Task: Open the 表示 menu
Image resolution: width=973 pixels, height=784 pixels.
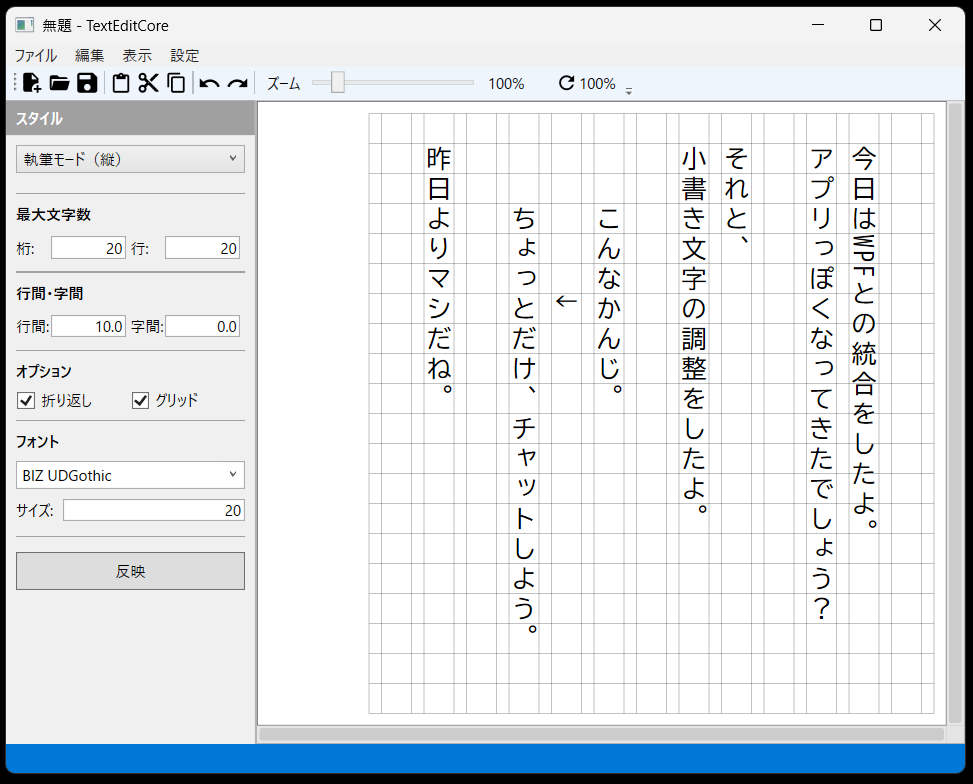Action: (x=137, y=56)
